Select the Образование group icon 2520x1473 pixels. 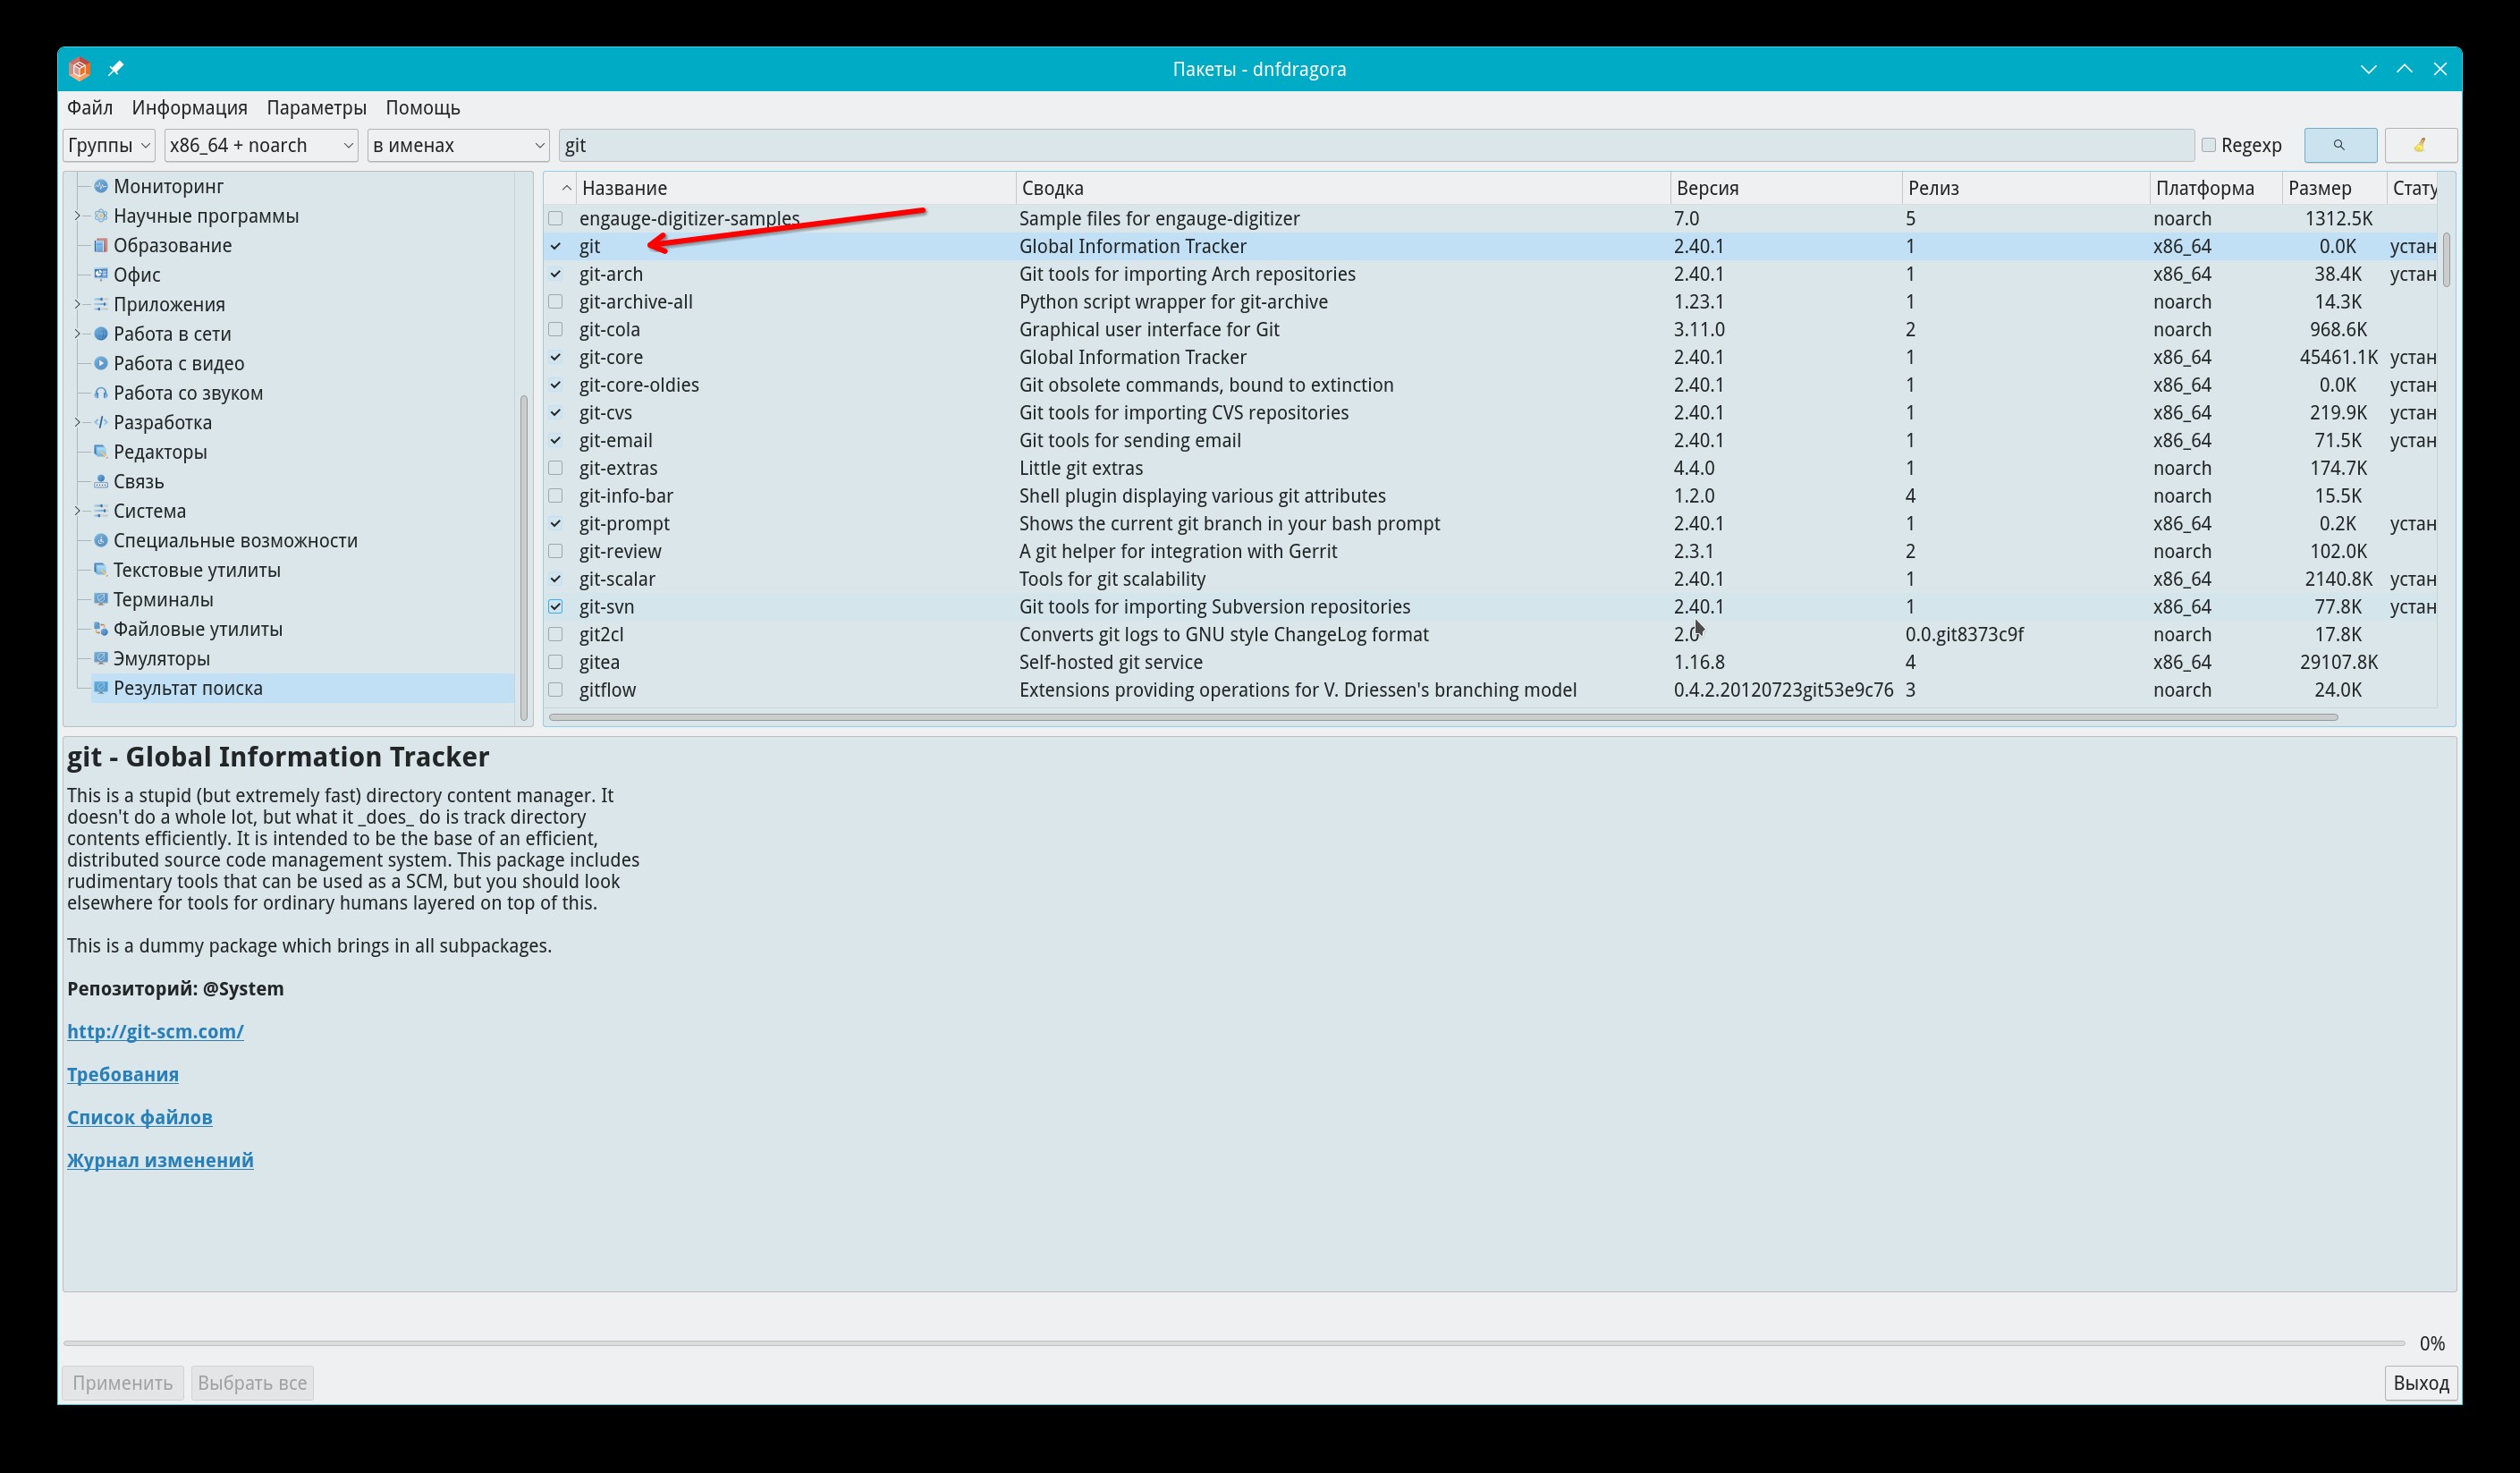(100, 245)
